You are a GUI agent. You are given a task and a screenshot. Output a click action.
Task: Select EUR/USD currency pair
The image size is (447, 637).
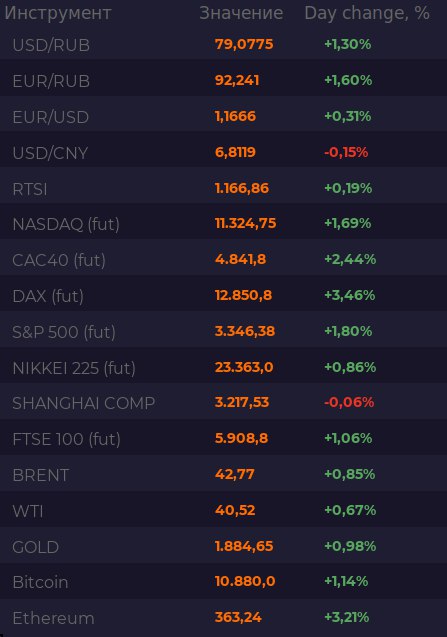51,117
